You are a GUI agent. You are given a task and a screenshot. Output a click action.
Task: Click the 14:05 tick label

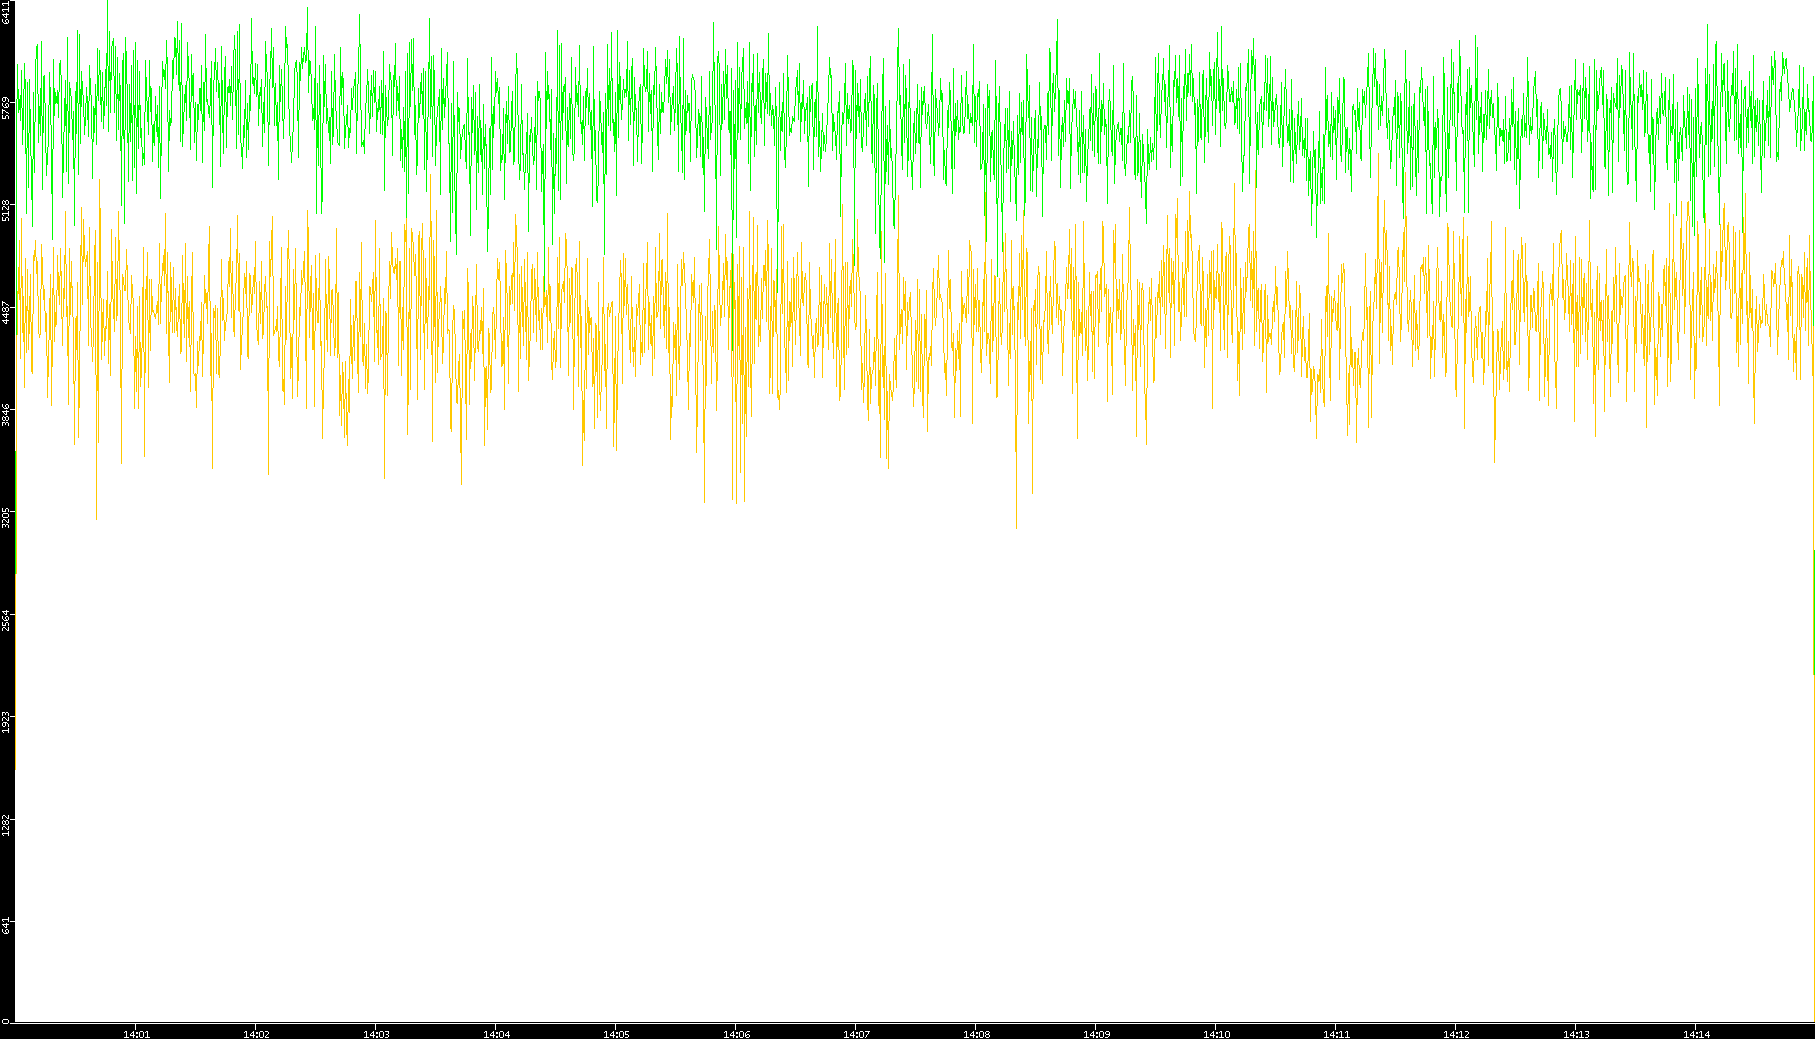[616, 1033]
